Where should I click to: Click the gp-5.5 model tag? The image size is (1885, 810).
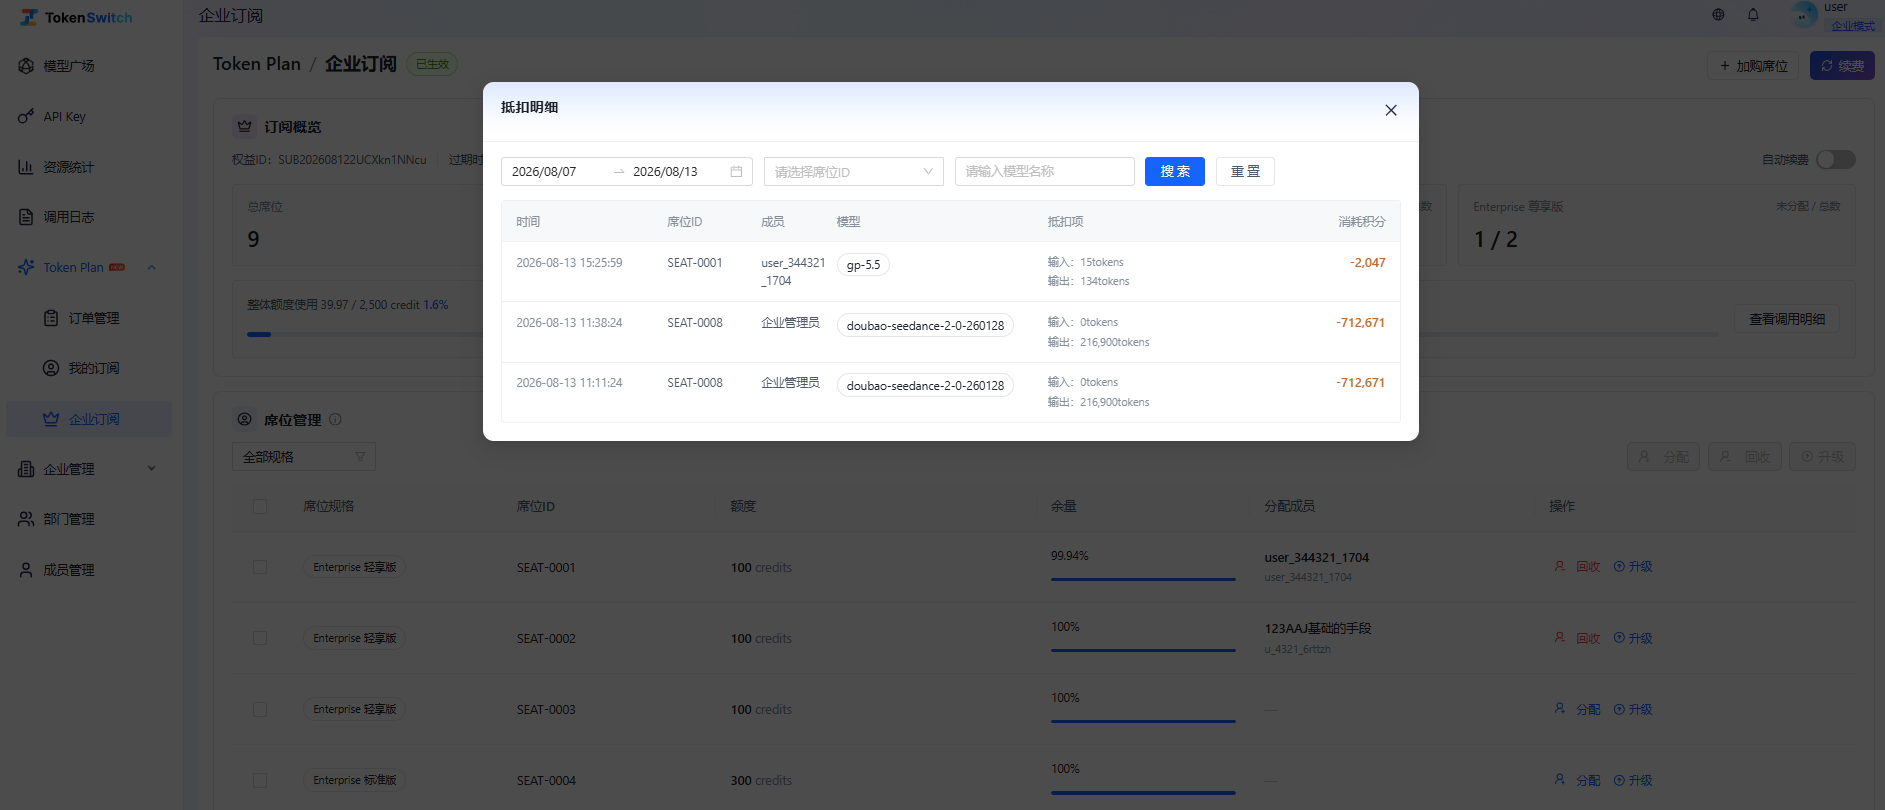pos(863,265)
